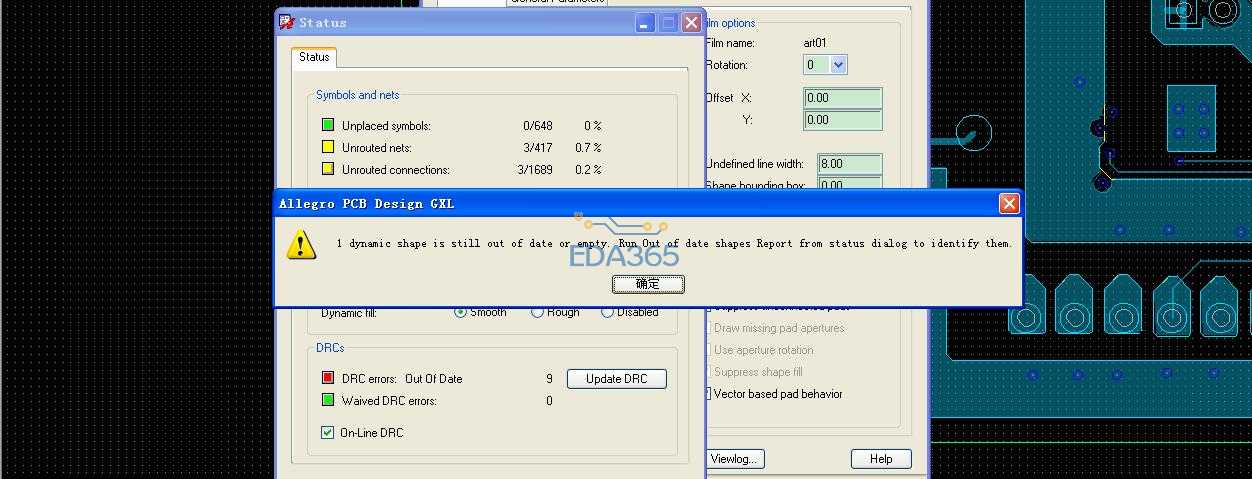Select Smooth dynamic fill option
Viewport: 1252px width, 479px height.
(x=461, y=312)
